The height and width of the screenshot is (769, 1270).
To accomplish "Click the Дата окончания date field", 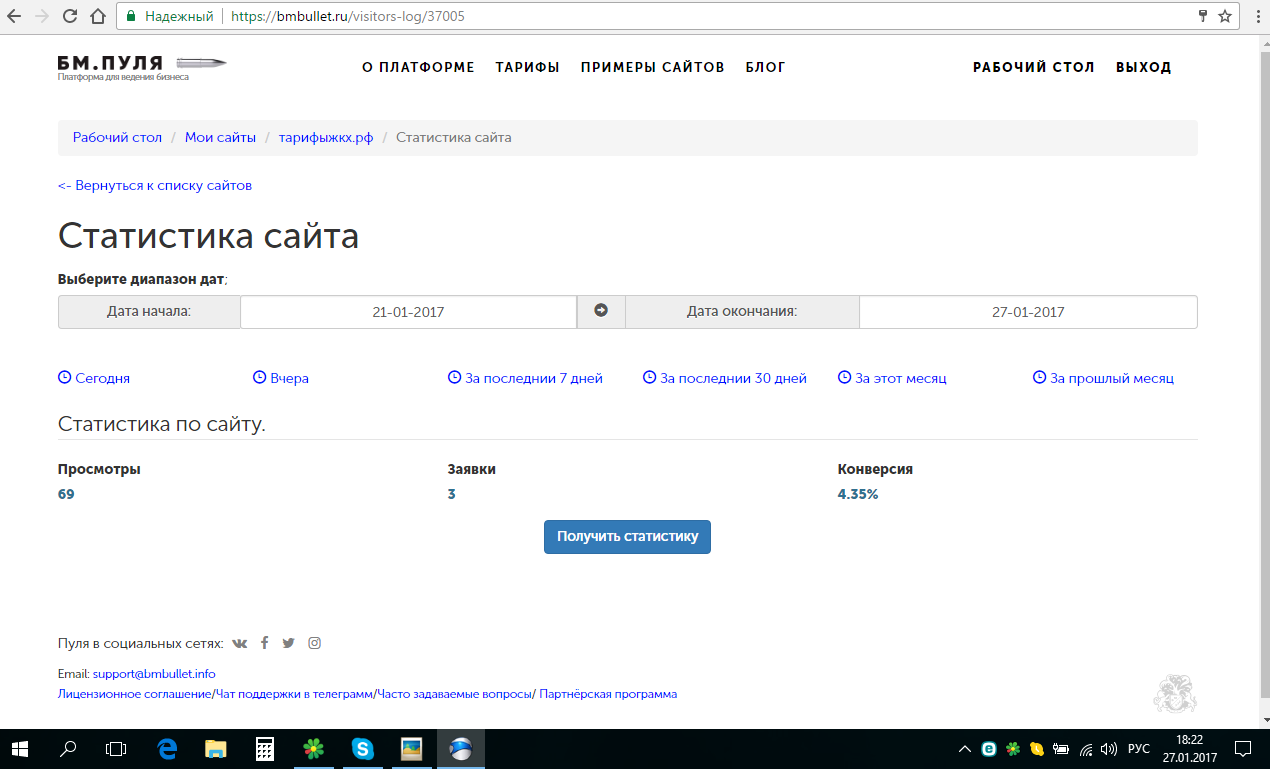I will (1027, 312).
